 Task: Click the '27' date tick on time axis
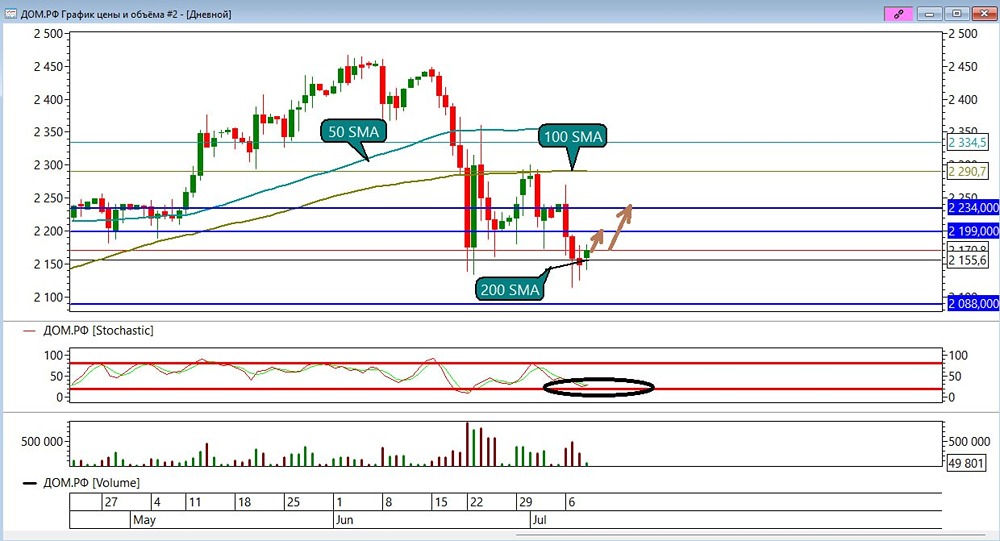(111, 502)
